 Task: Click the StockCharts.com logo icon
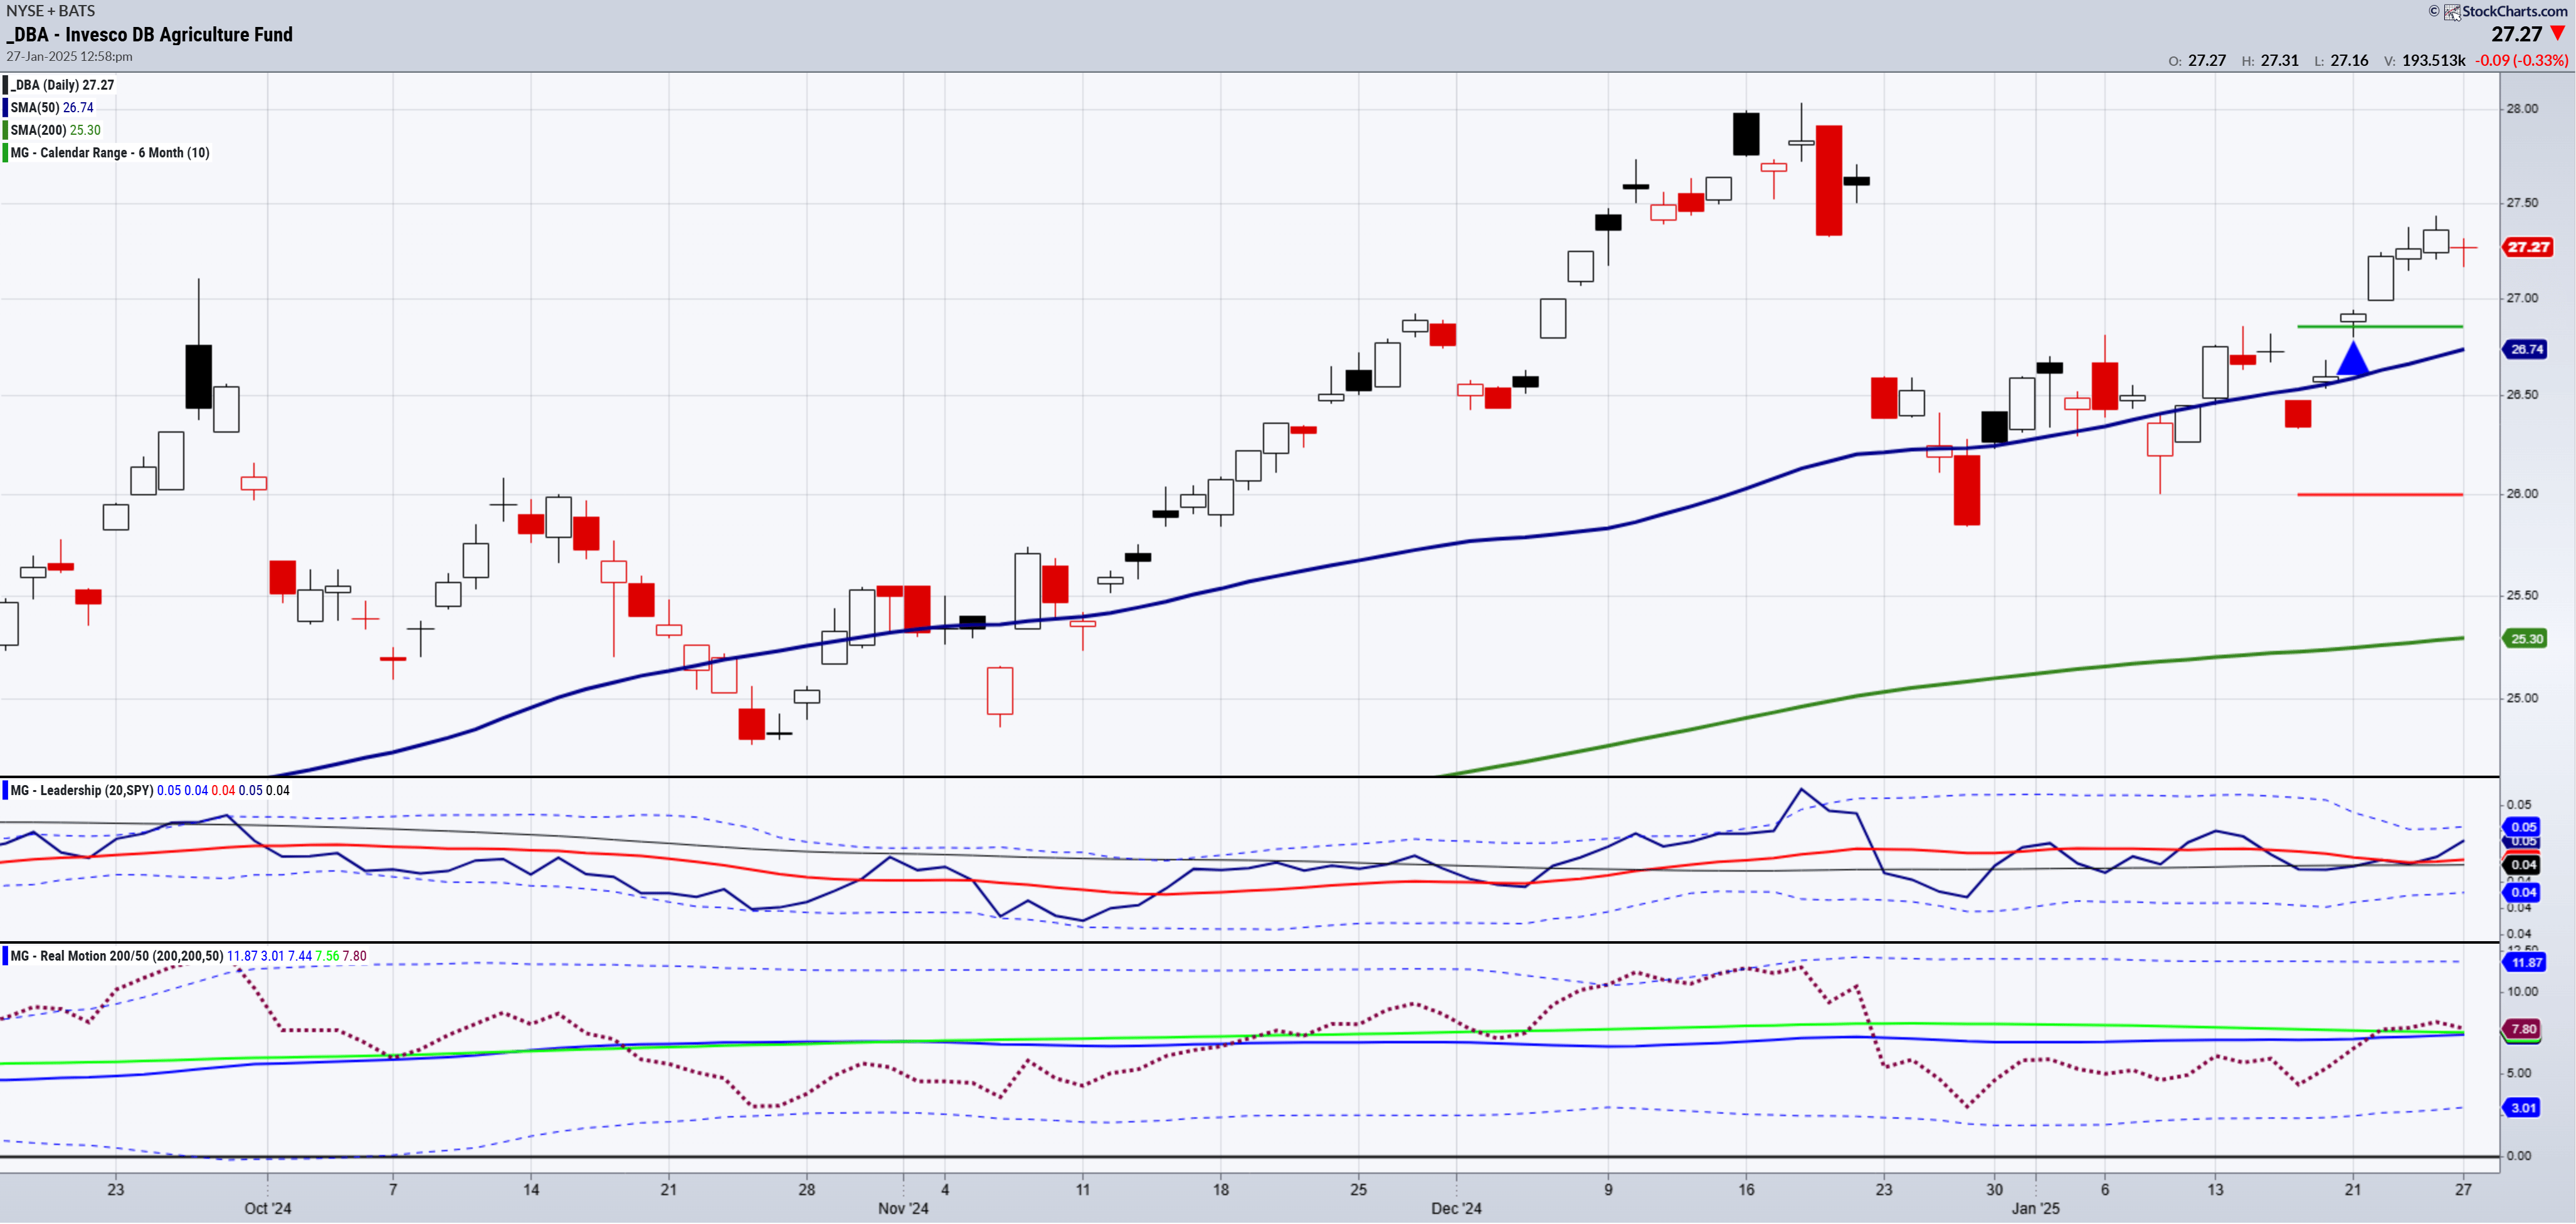pyautogui.click(x=2452, y=11)
